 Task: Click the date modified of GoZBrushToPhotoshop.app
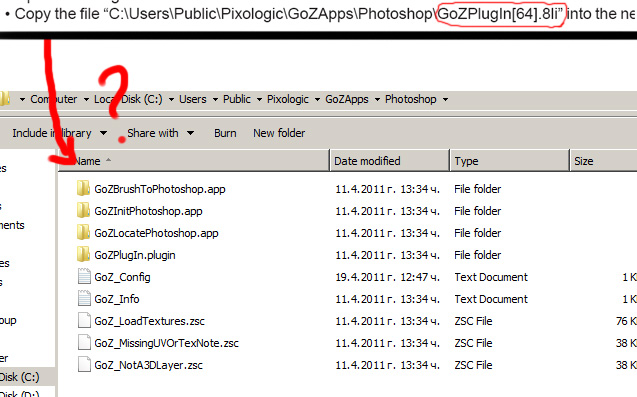(x=388, y=189)
